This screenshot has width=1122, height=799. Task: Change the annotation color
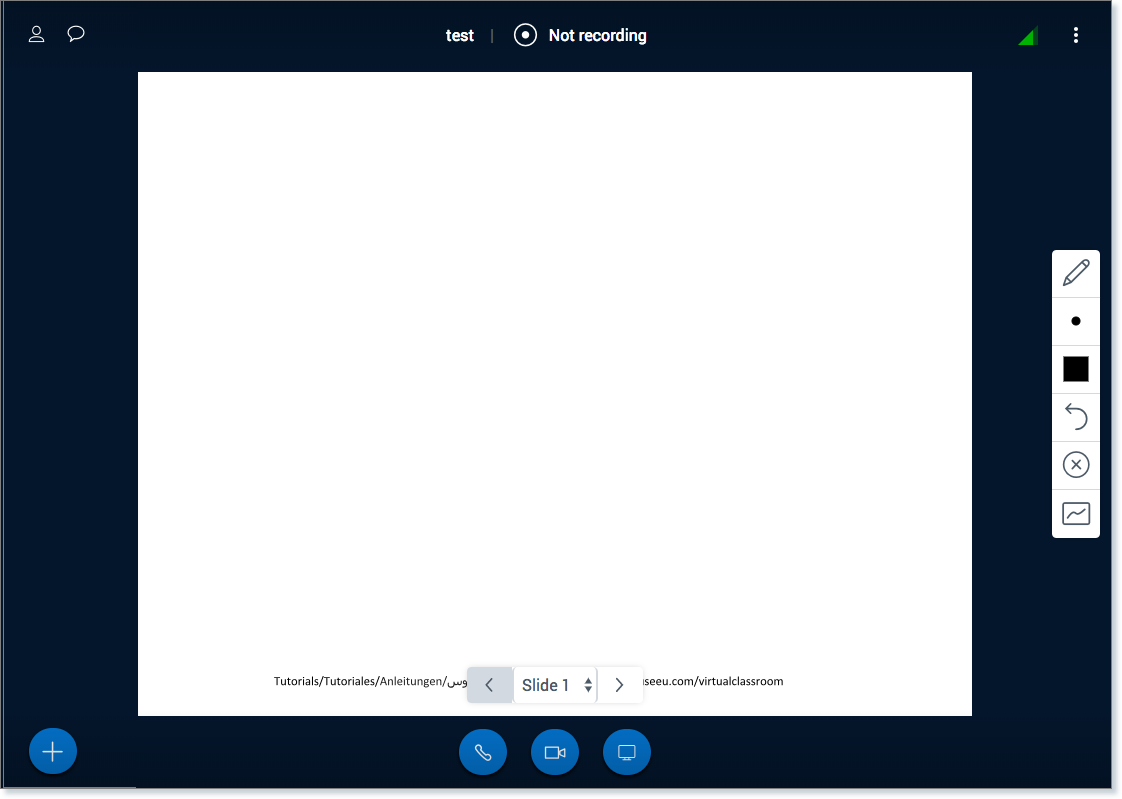[1076, 368]
